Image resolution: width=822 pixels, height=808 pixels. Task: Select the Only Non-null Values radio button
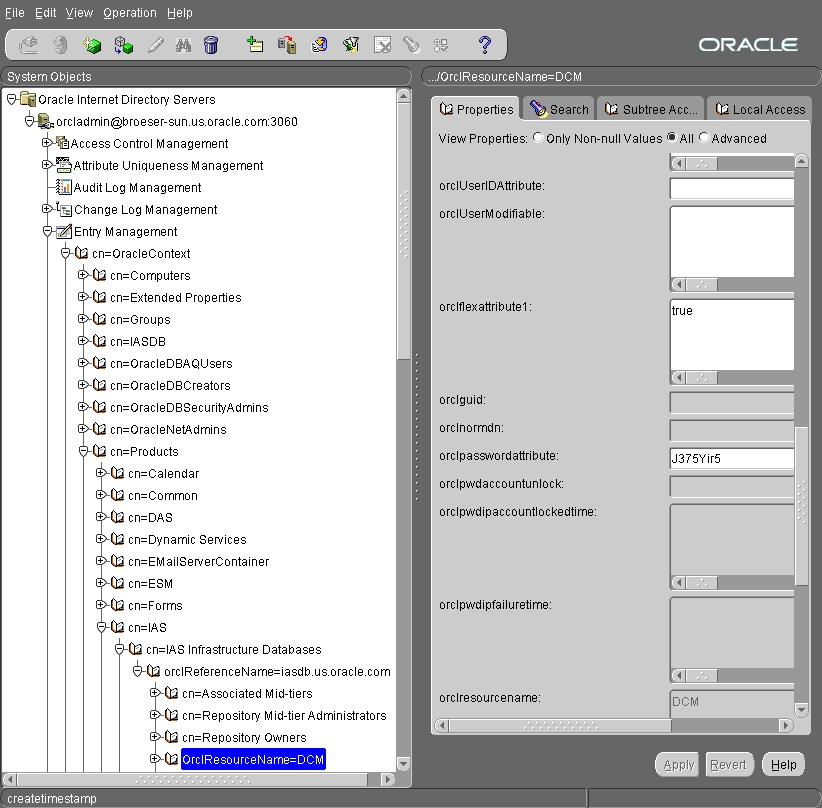point(538,137)
